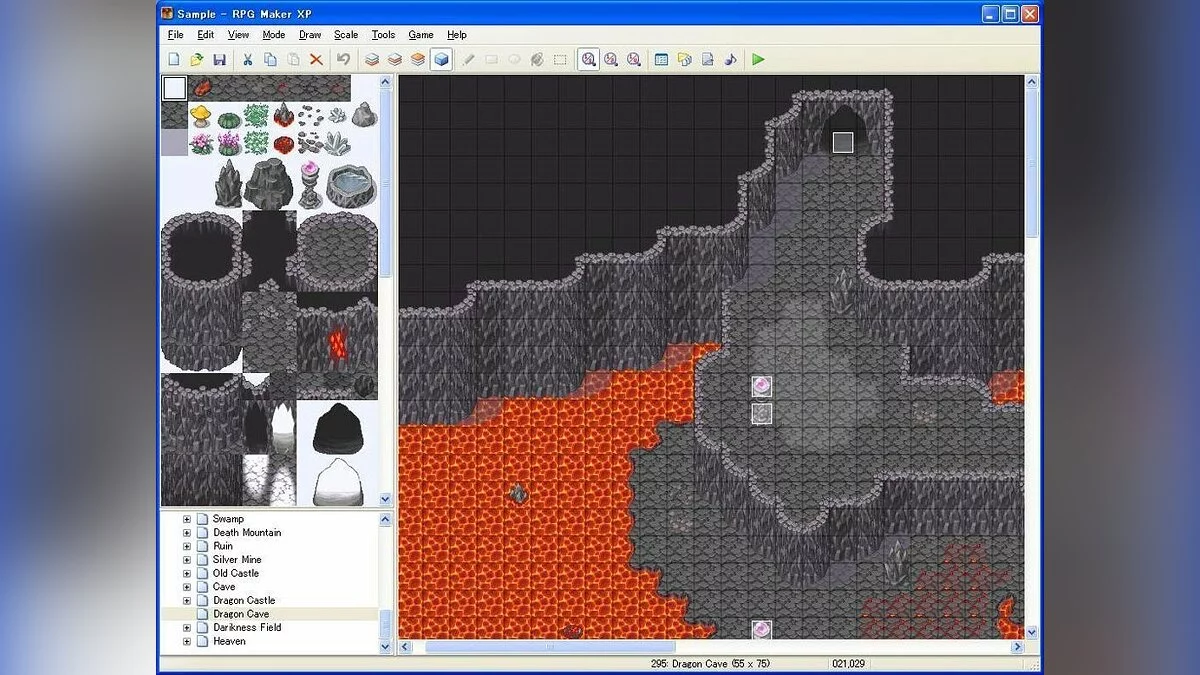Open the File menu
This screenshot has height=675, width=1200.
click(176, 35)
